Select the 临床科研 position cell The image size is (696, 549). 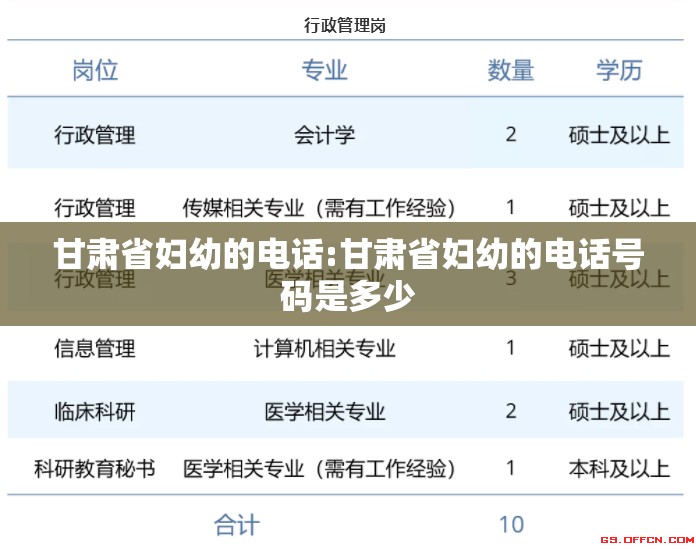(95, 411)
